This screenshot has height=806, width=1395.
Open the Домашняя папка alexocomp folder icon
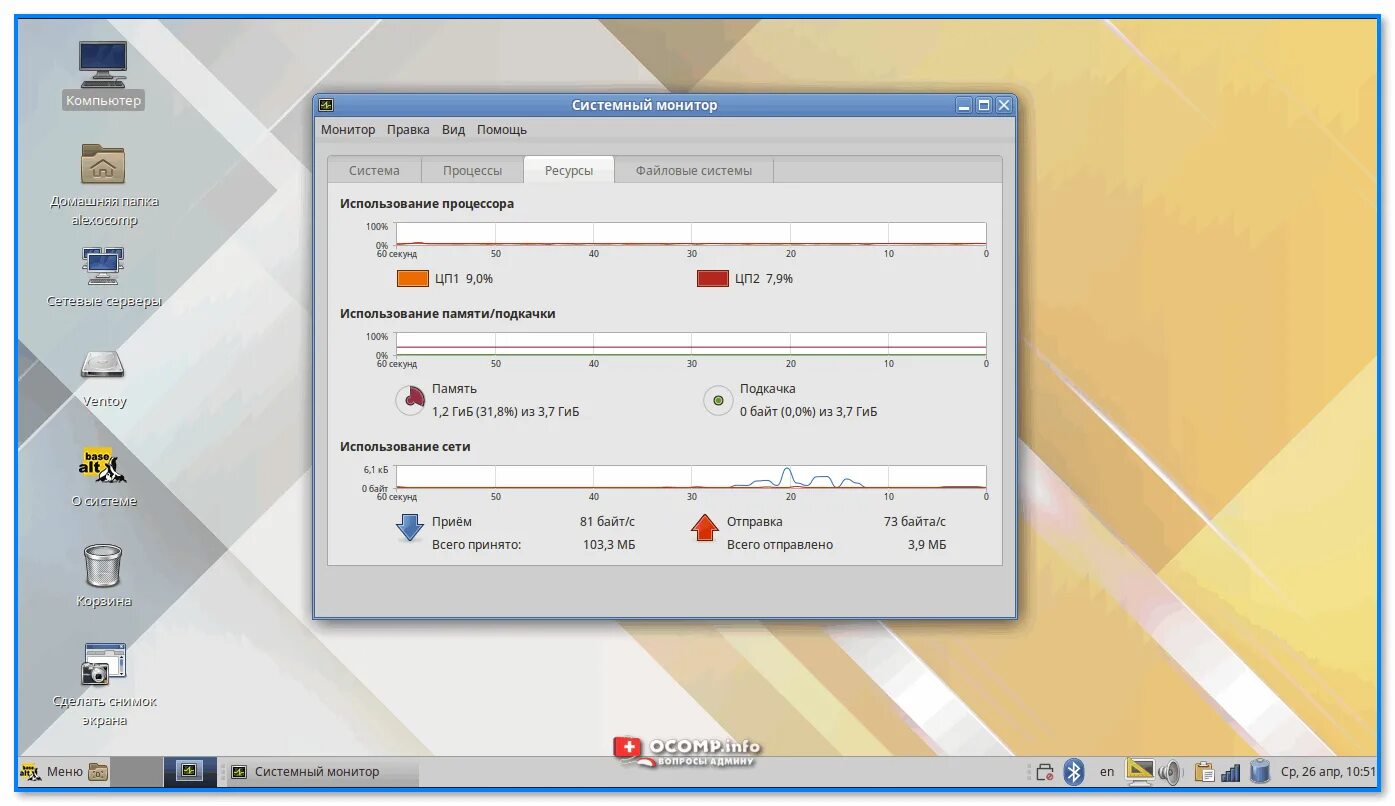[103, 165]
